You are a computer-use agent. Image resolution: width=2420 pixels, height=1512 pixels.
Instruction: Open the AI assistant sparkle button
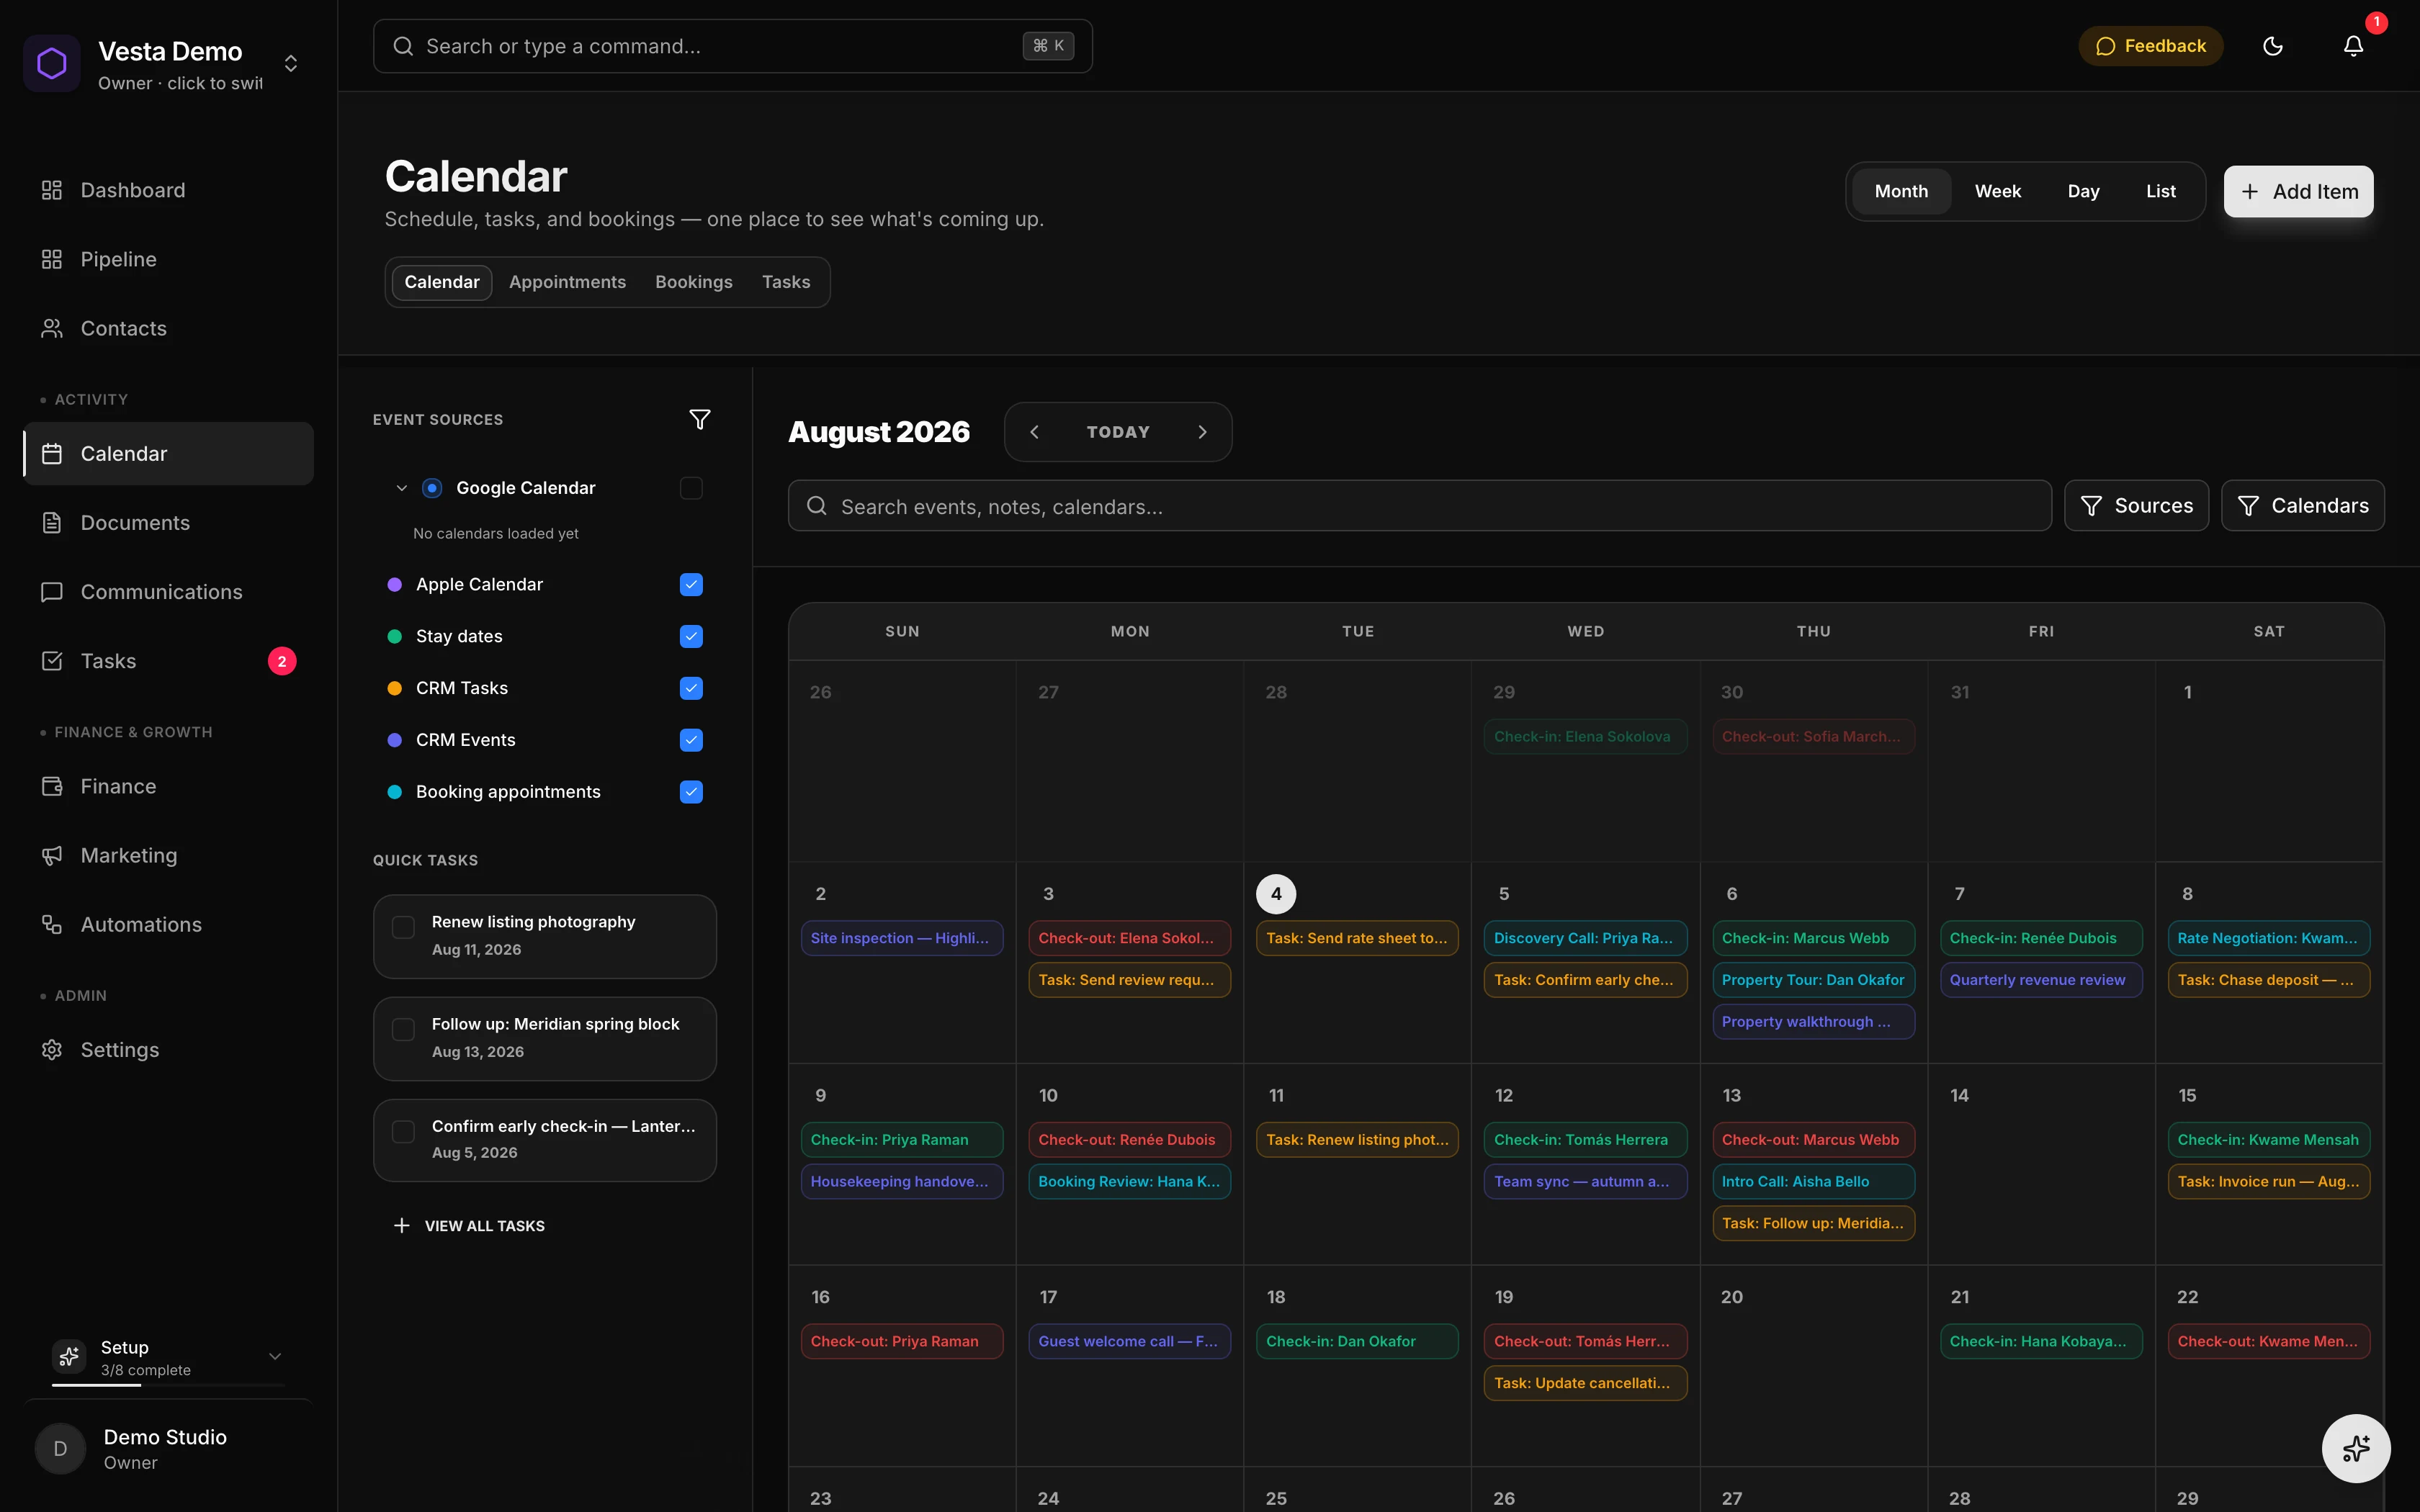coord(2356,1448)
